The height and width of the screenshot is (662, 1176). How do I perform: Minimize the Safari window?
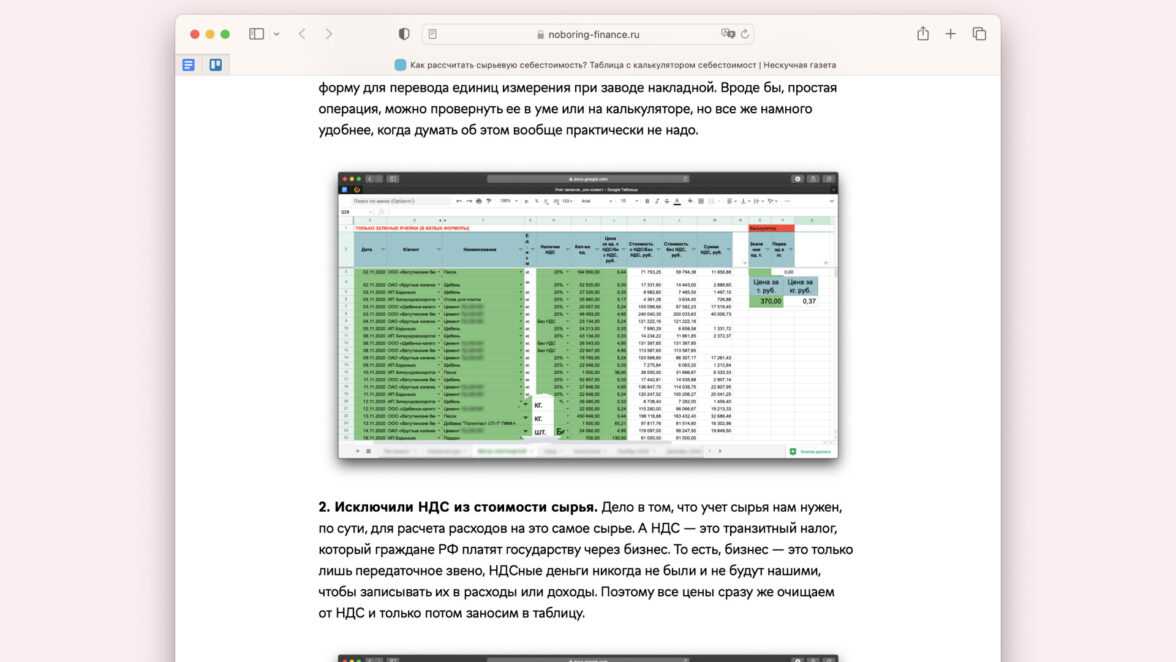[x=210, y=34]
